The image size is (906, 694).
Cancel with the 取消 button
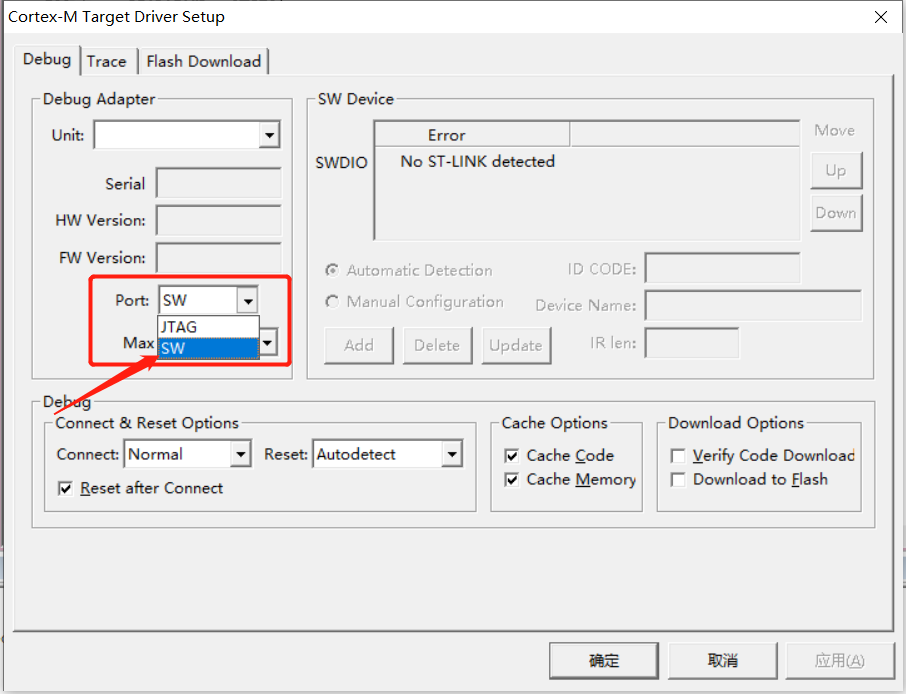click(x=722, y=660)
